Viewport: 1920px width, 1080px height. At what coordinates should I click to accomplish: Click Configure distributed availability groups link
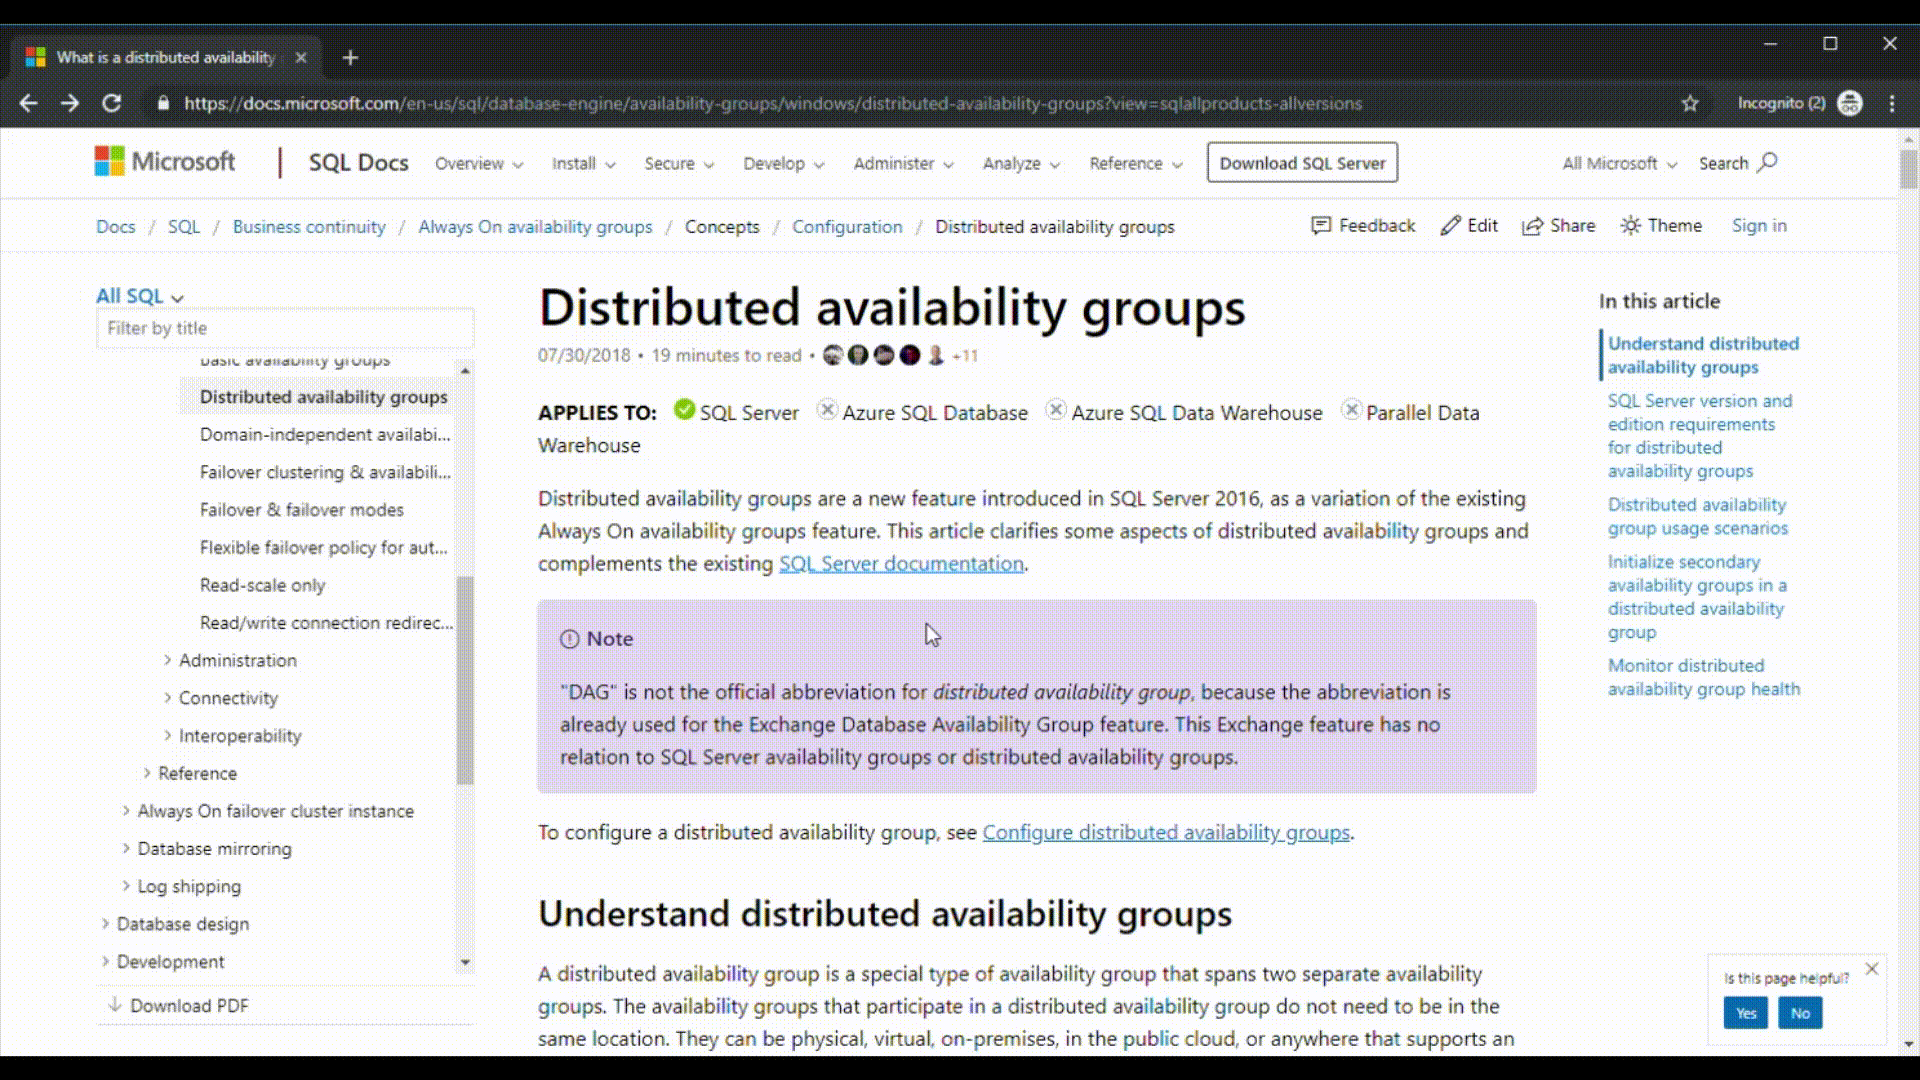click(x=1166, y=832)
